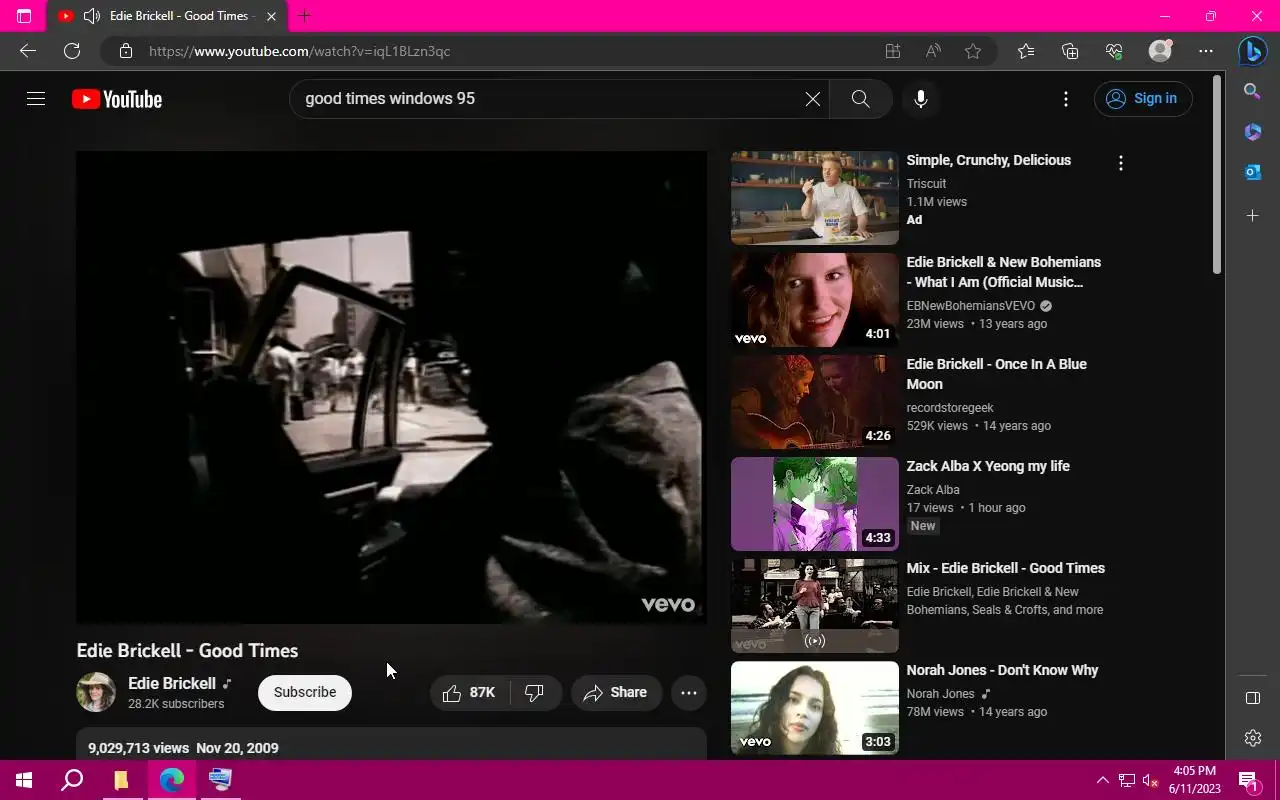Open File Explorer from taskbar

[x=121, y=780]
